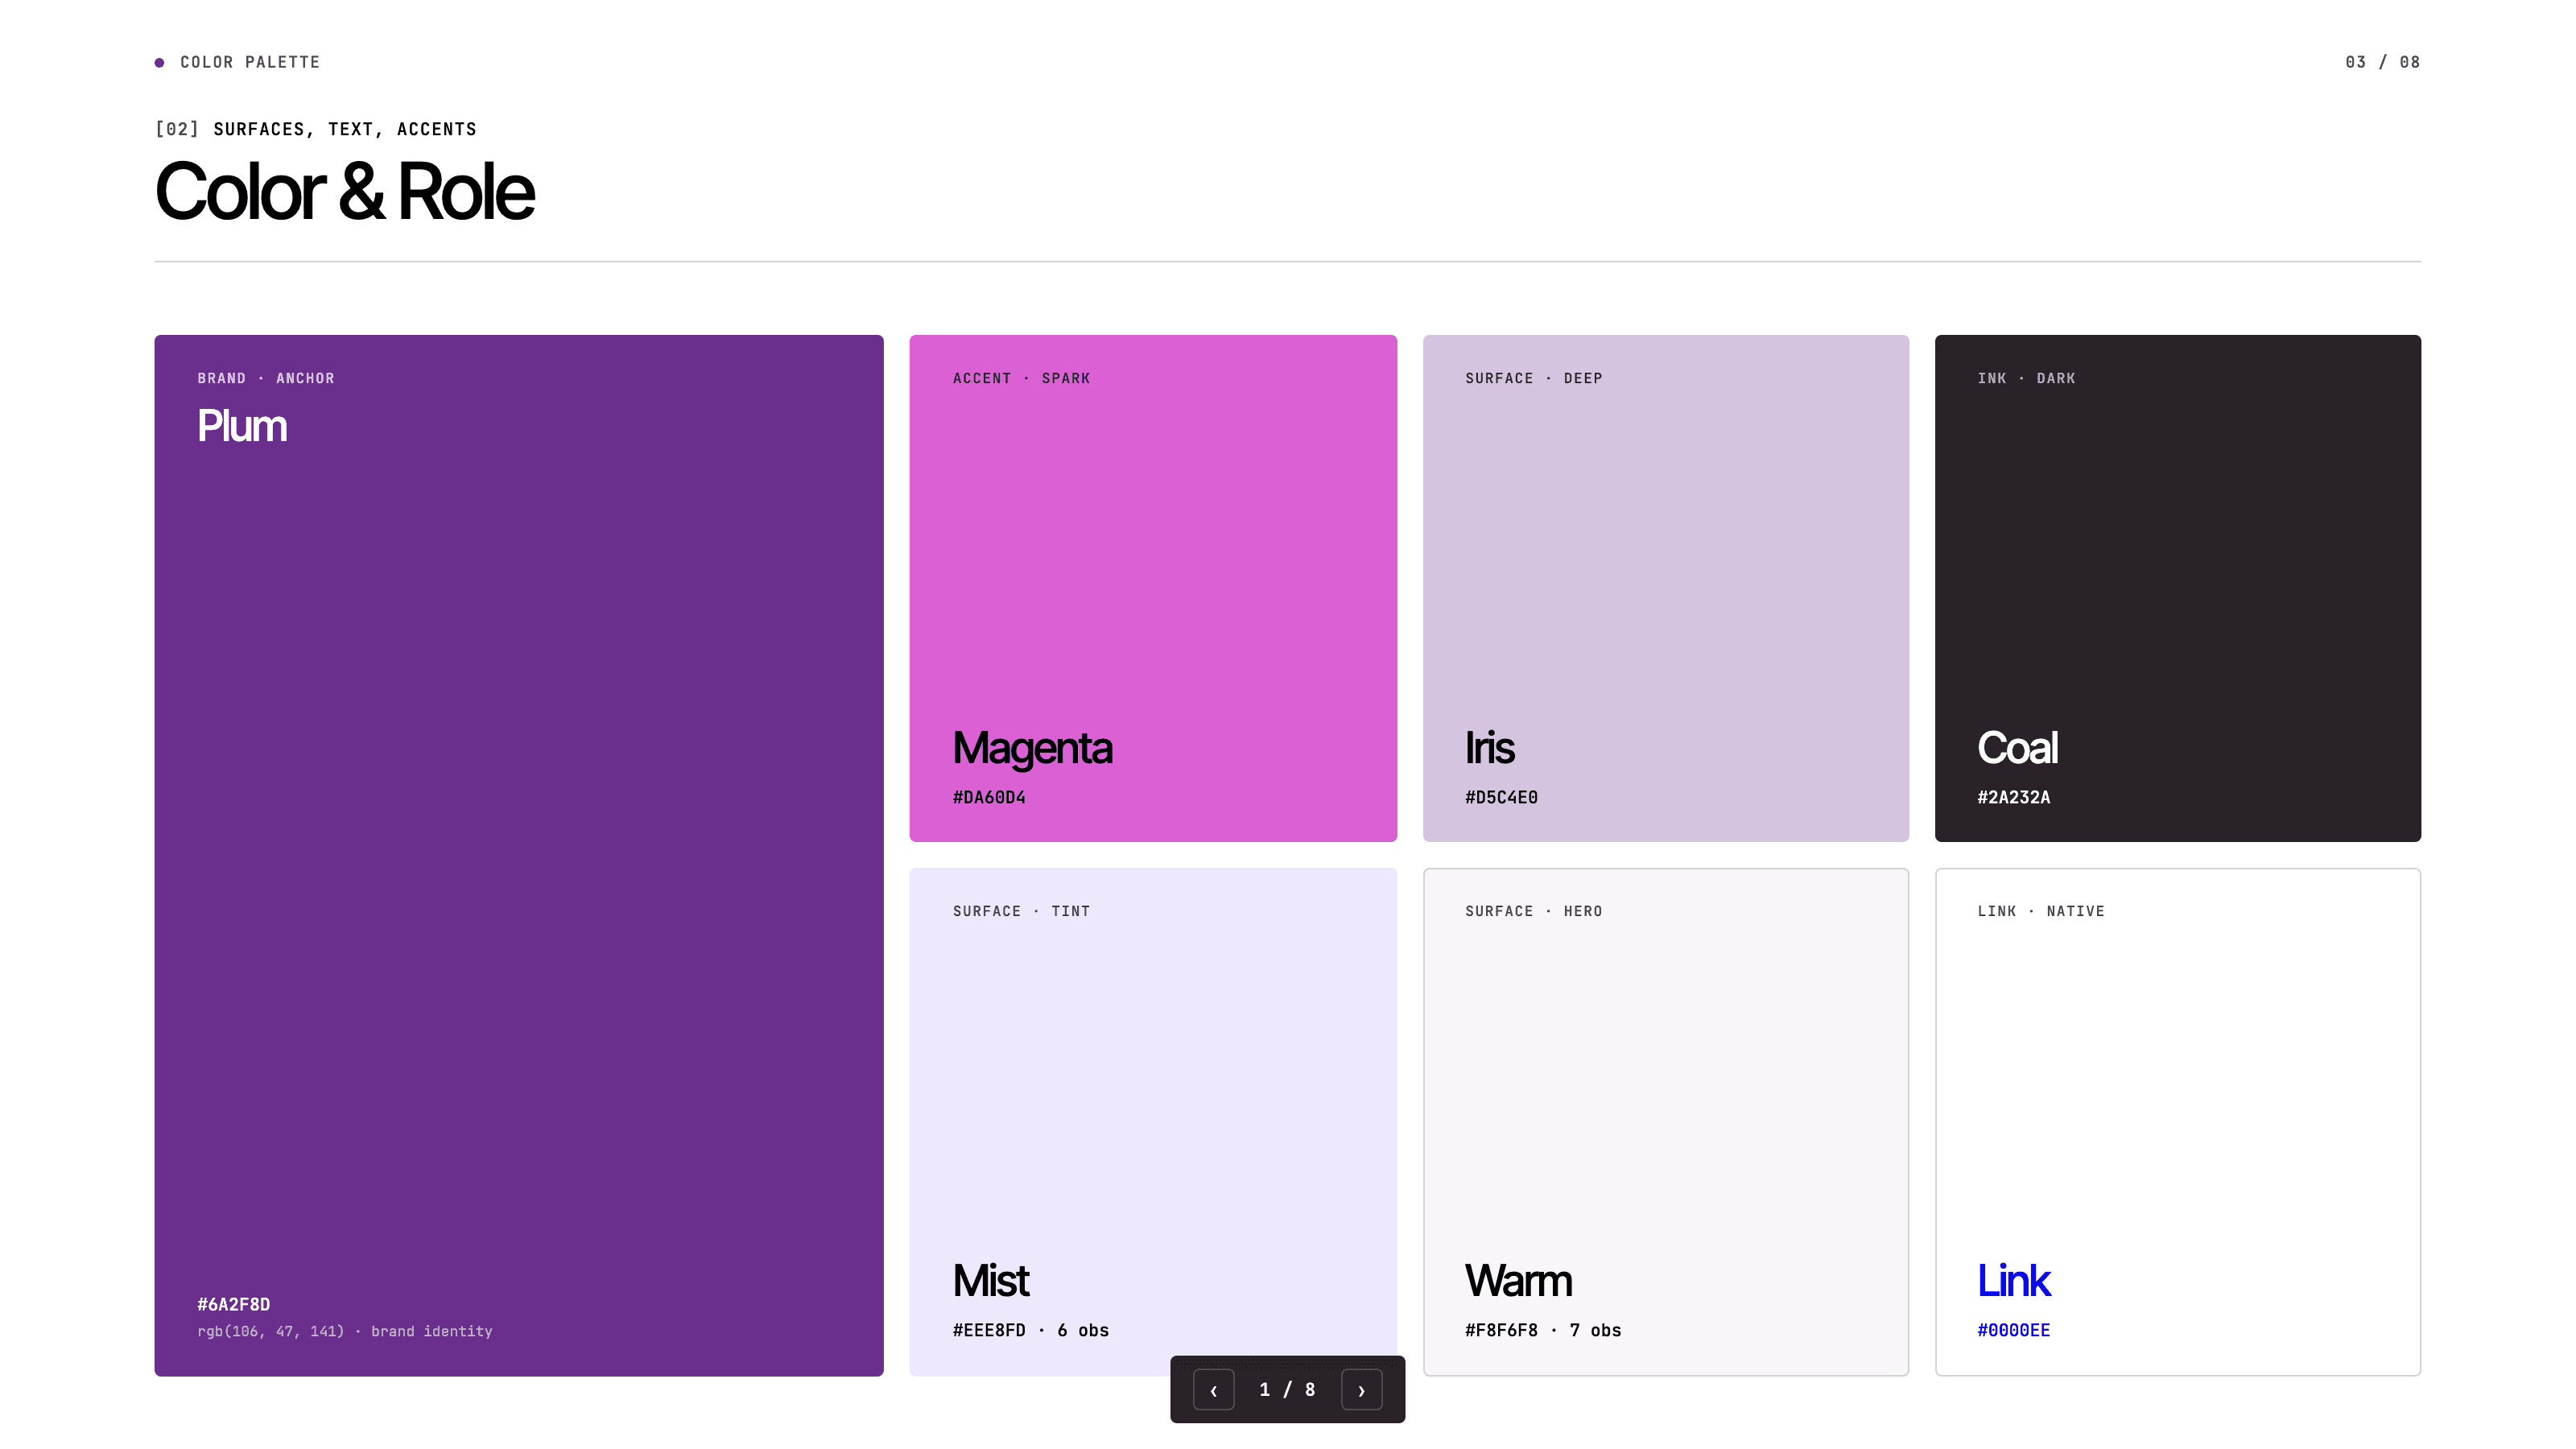The width and height of the screenshot is (2576, 1449).
Task: Click the #DA60D4 hex value
Action: pyautogui.click(x=988, y=797)
